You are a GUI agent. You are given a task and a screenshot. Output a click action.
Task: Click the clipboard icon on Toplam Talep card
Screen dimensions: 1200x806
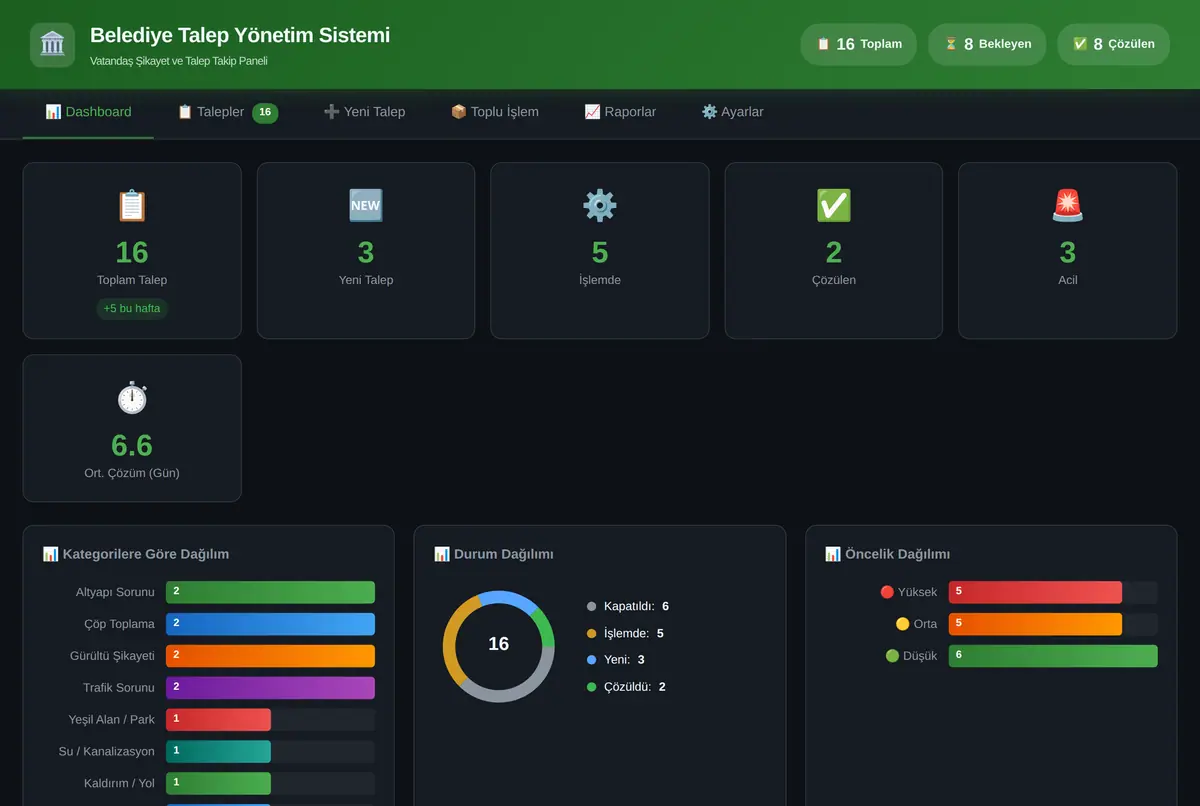[x=132, y=205]
